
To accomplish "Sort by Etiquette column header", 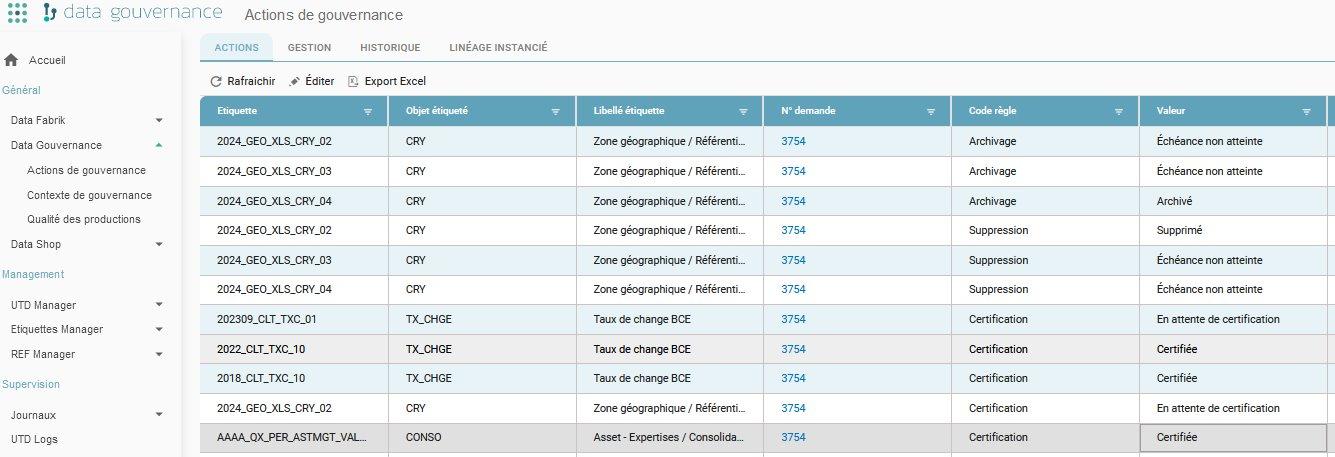I will point(238,111).
